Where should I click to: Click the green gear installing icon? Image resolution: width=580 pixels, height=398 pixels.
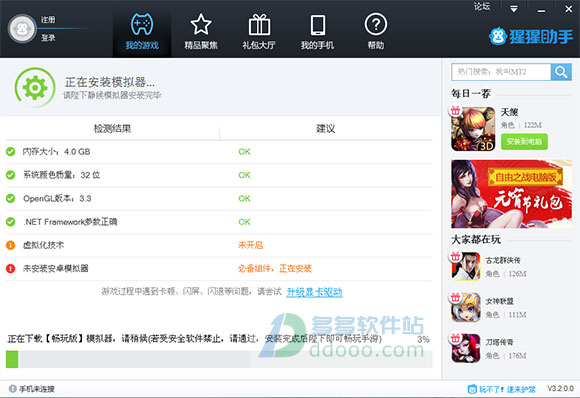pyautogui.click(x=35, y=88)
